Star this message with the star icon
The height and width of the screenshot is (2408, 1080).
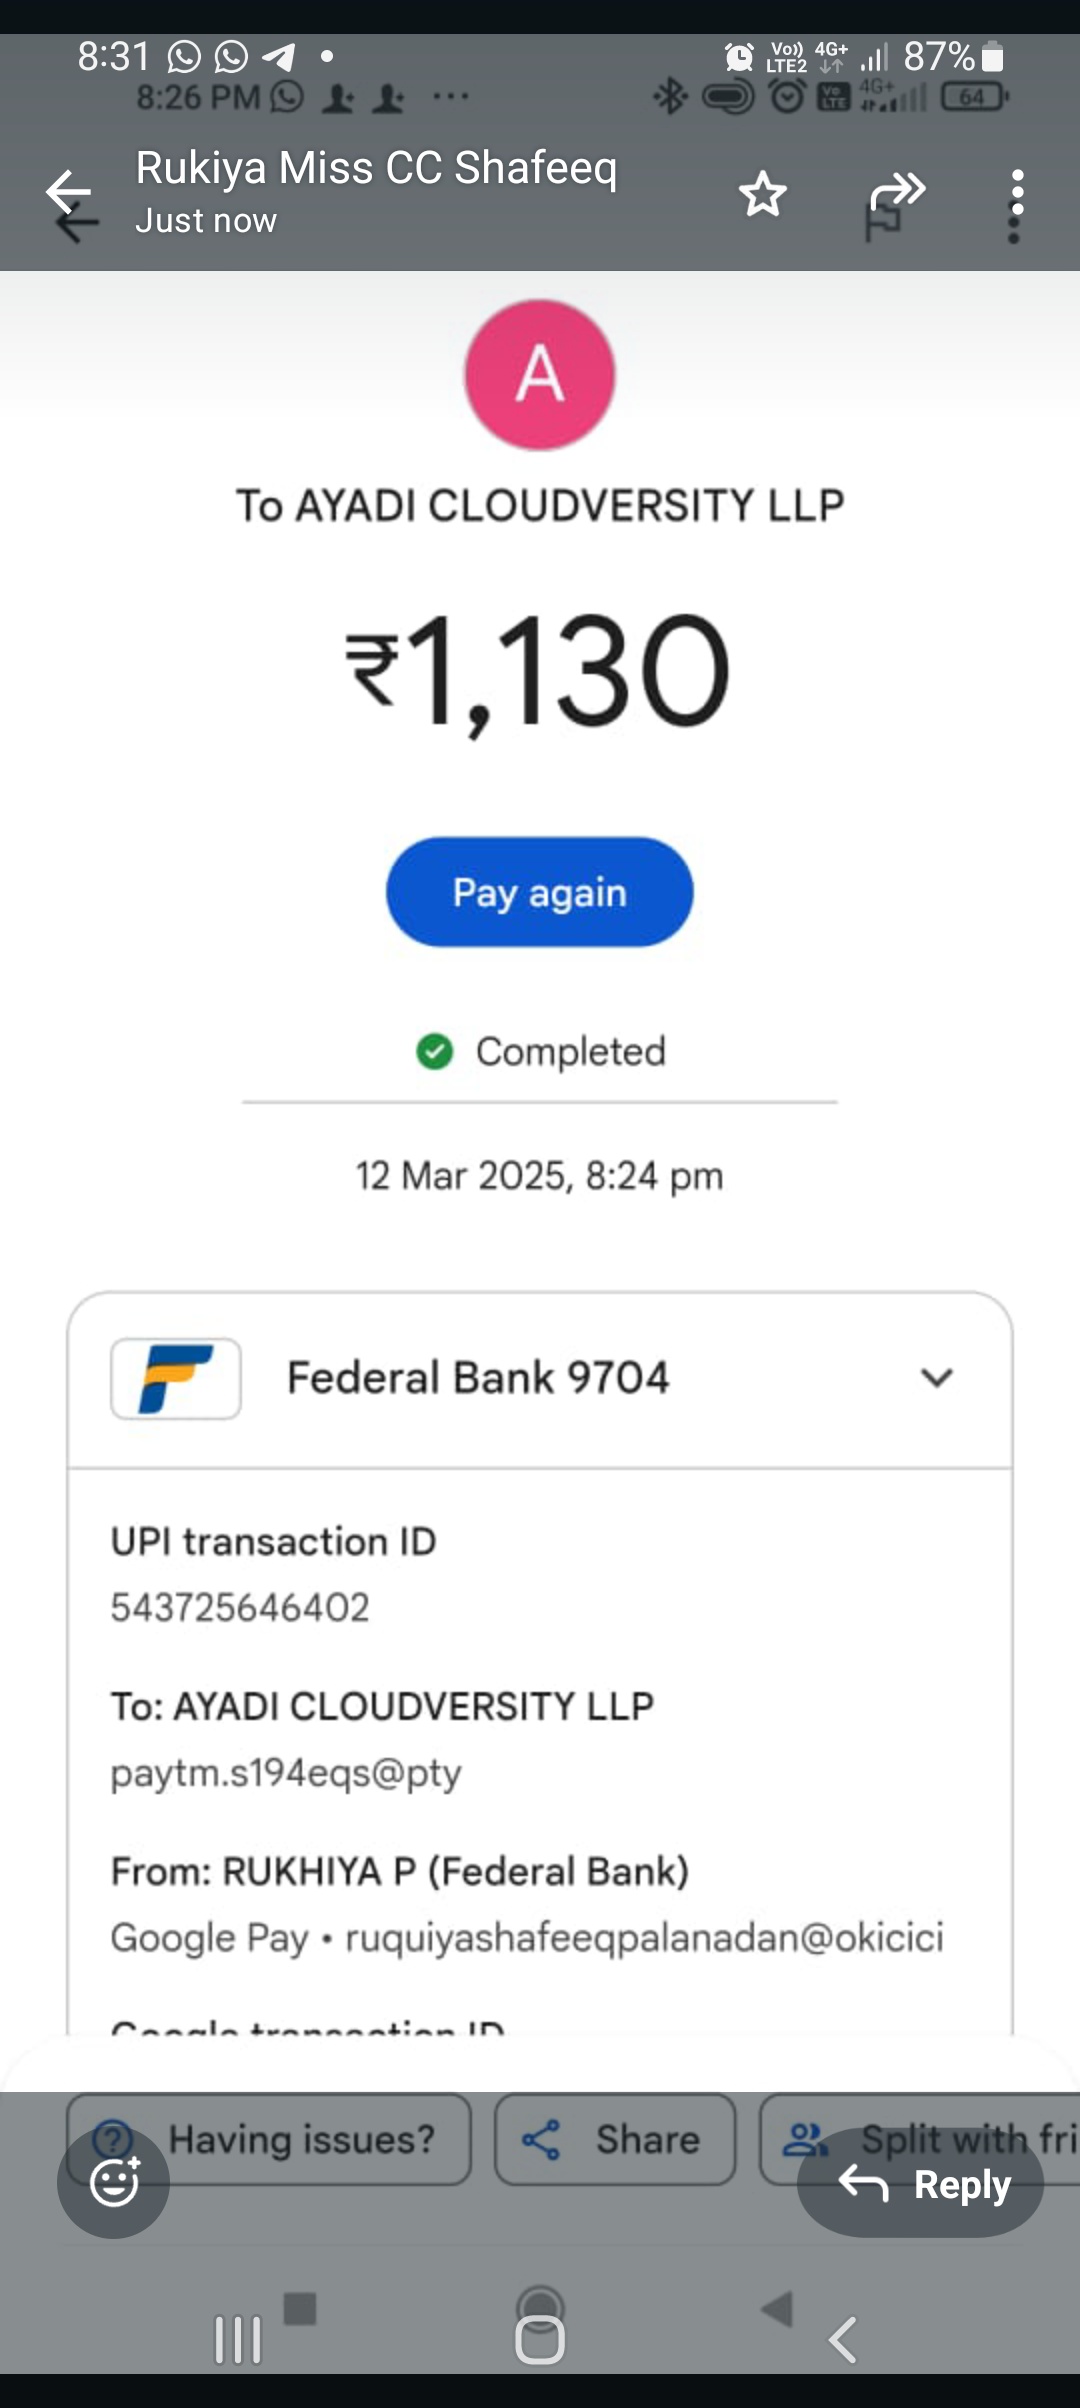763,194
